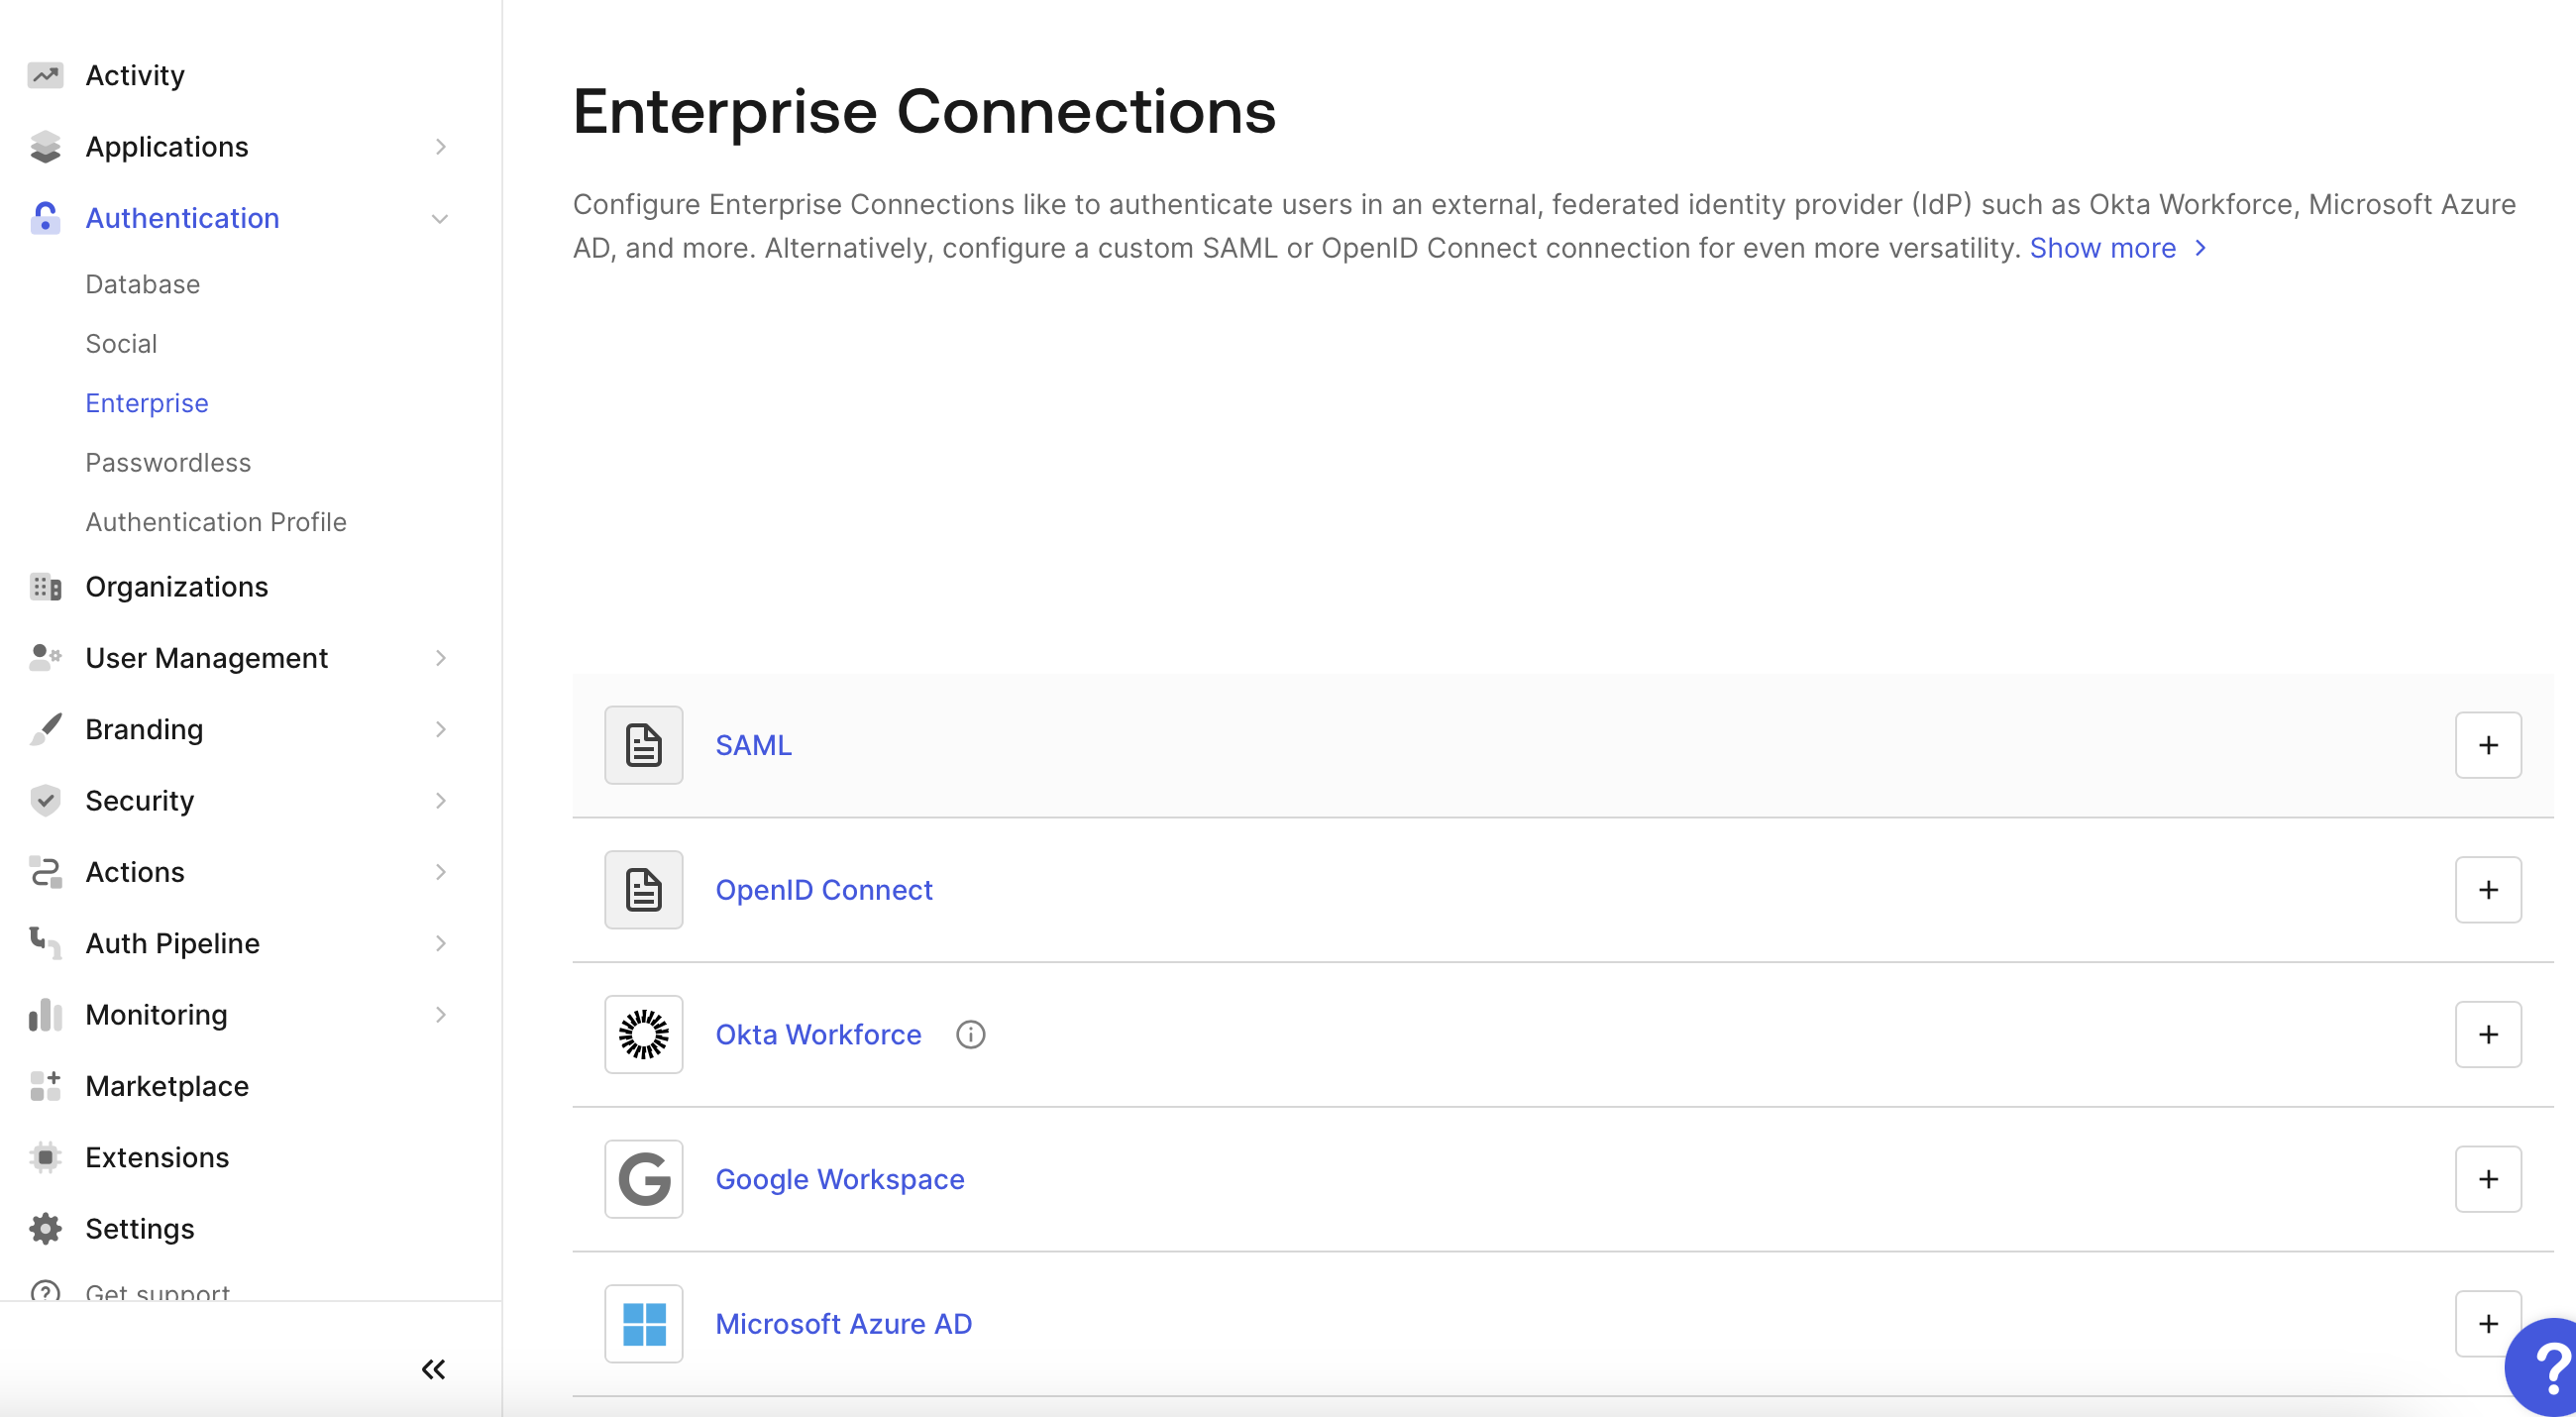Click the User Management person icon
Viewport: 2576px width, 1417px height.
[45, 658]
